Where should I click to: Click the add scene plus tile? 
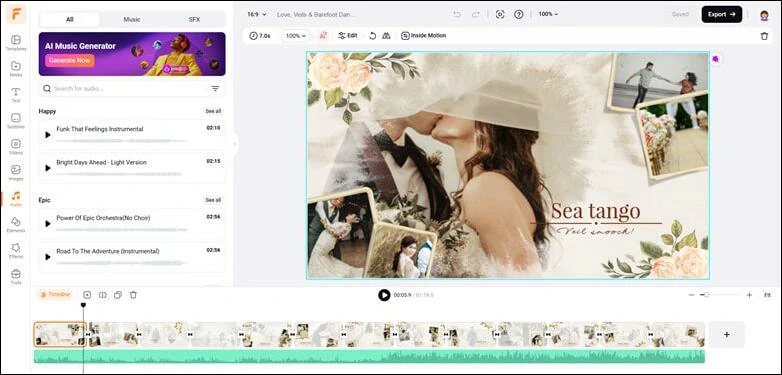coord(727,334)
